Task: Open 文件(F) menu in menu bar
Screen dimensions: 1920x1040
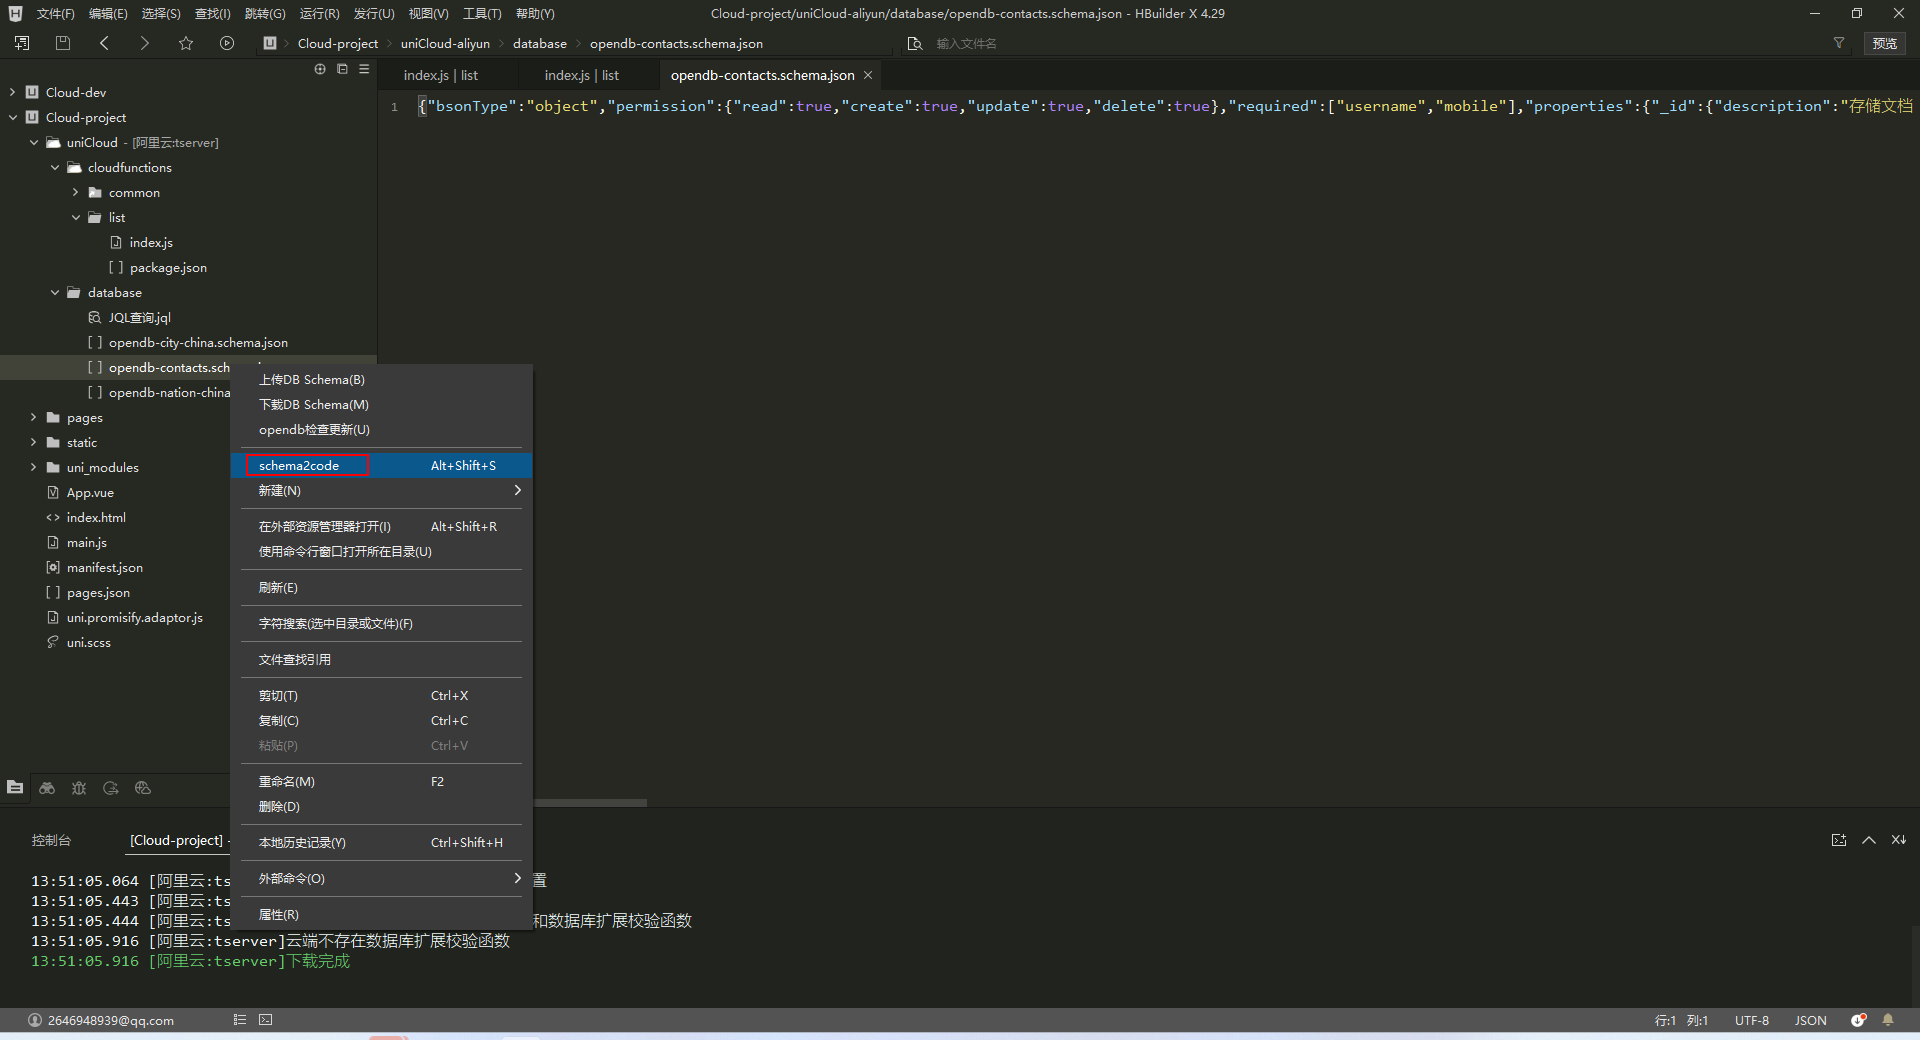Action: coord(56,13)
